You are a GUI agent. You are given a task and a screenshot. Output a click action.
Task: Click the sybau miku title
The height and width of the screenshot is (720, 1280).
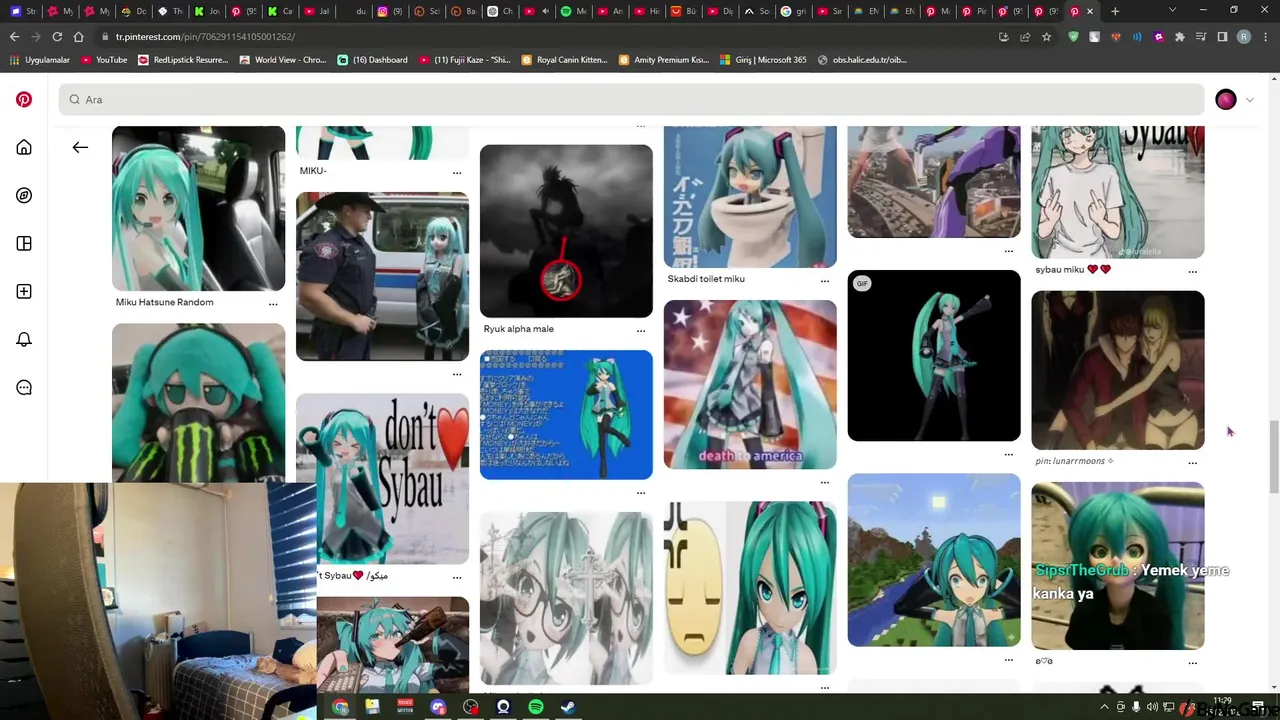click(x=1073, y=269)
